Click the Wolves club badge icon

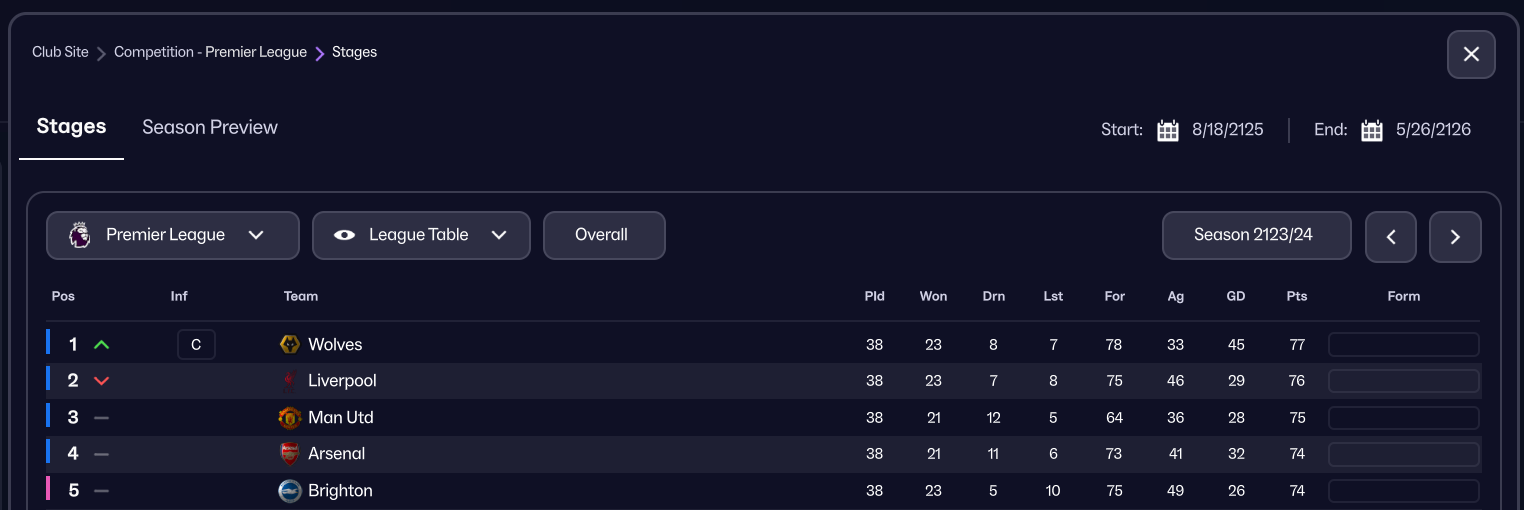tap(290, 345)
